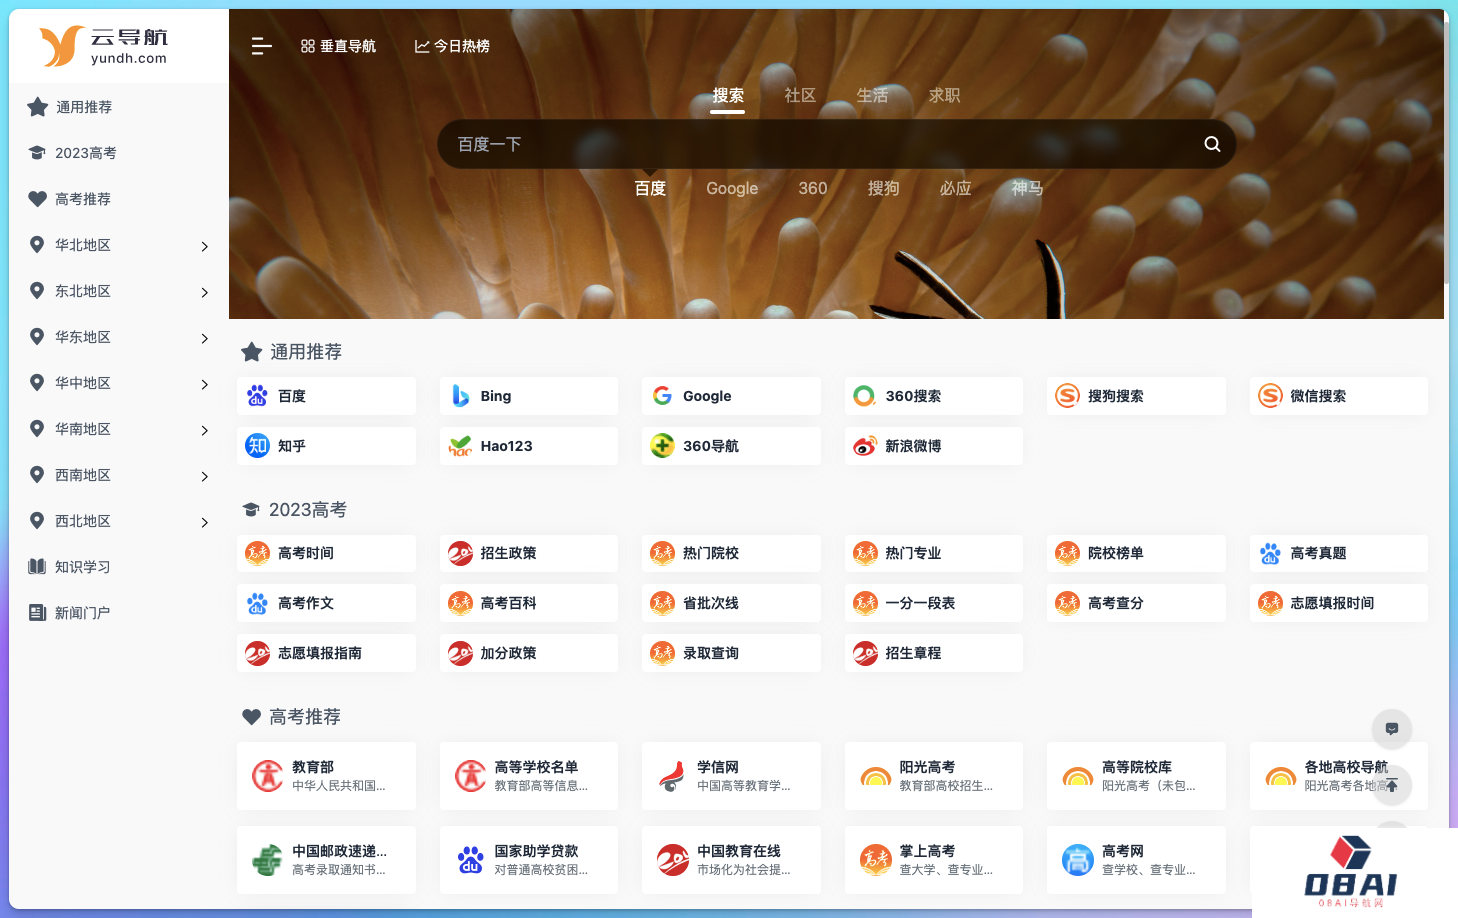Open the Bing search shortcut
This screenshot has width=1458, height=918.
pyautogui.click(x=528, y=396)
